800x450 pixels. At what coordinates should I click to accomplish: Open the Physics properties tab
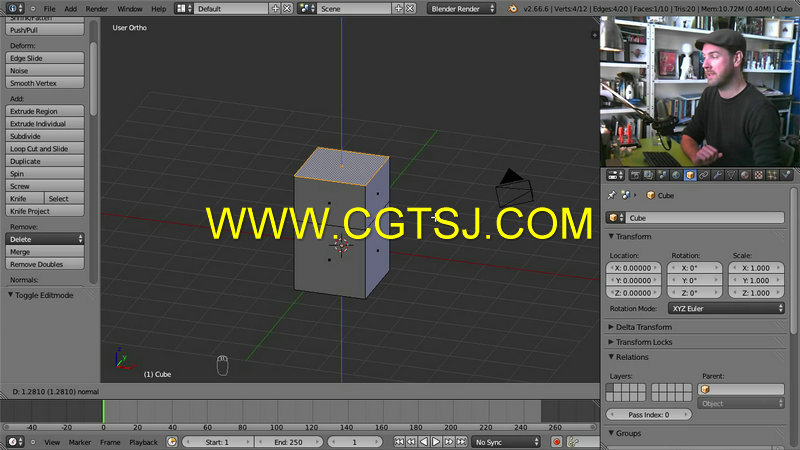pyautogui.click(x=786, y=175)
